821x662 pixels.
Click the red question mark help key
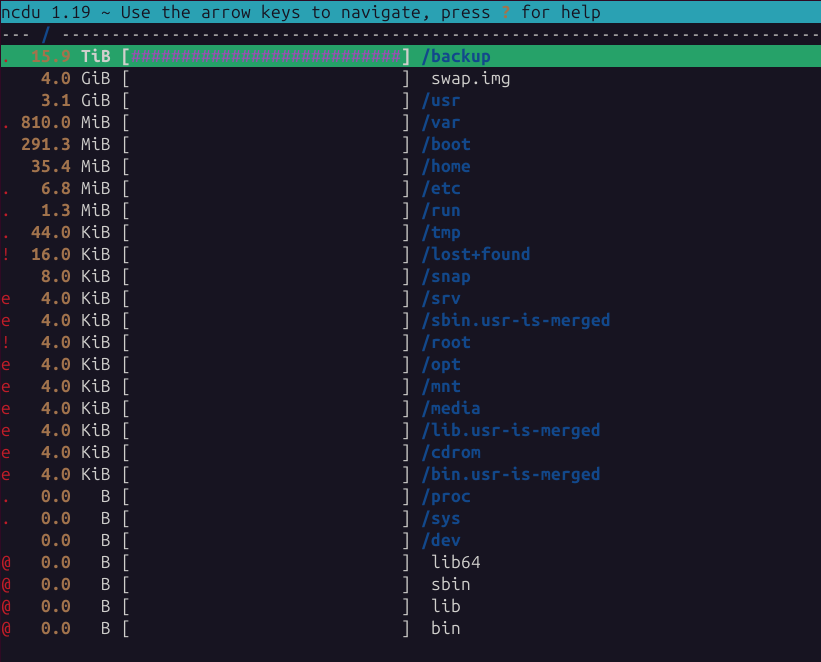[506, 12]
